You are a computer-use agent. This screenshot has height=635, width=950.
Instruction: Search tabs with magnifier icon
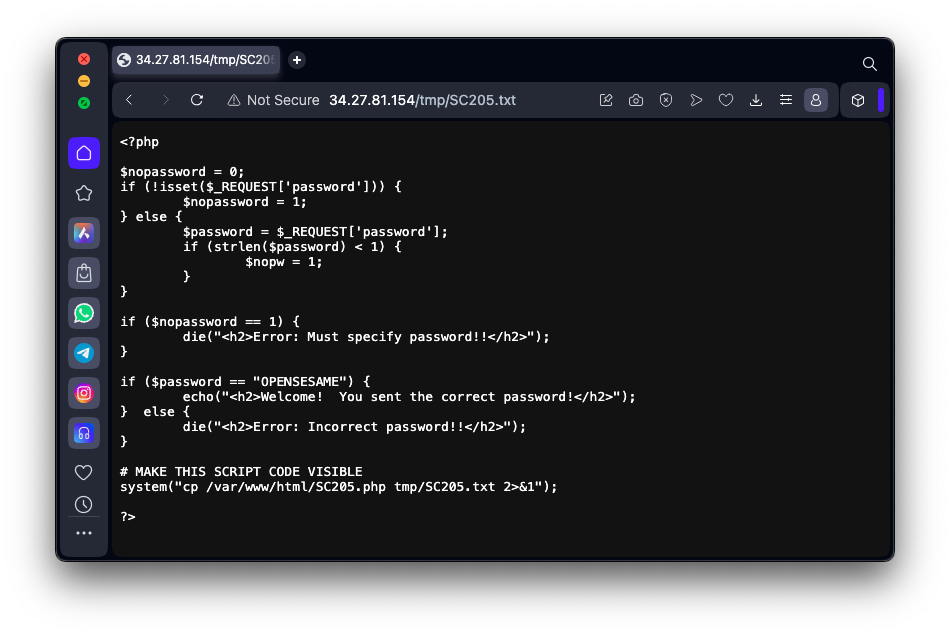(x=869, y=64)
